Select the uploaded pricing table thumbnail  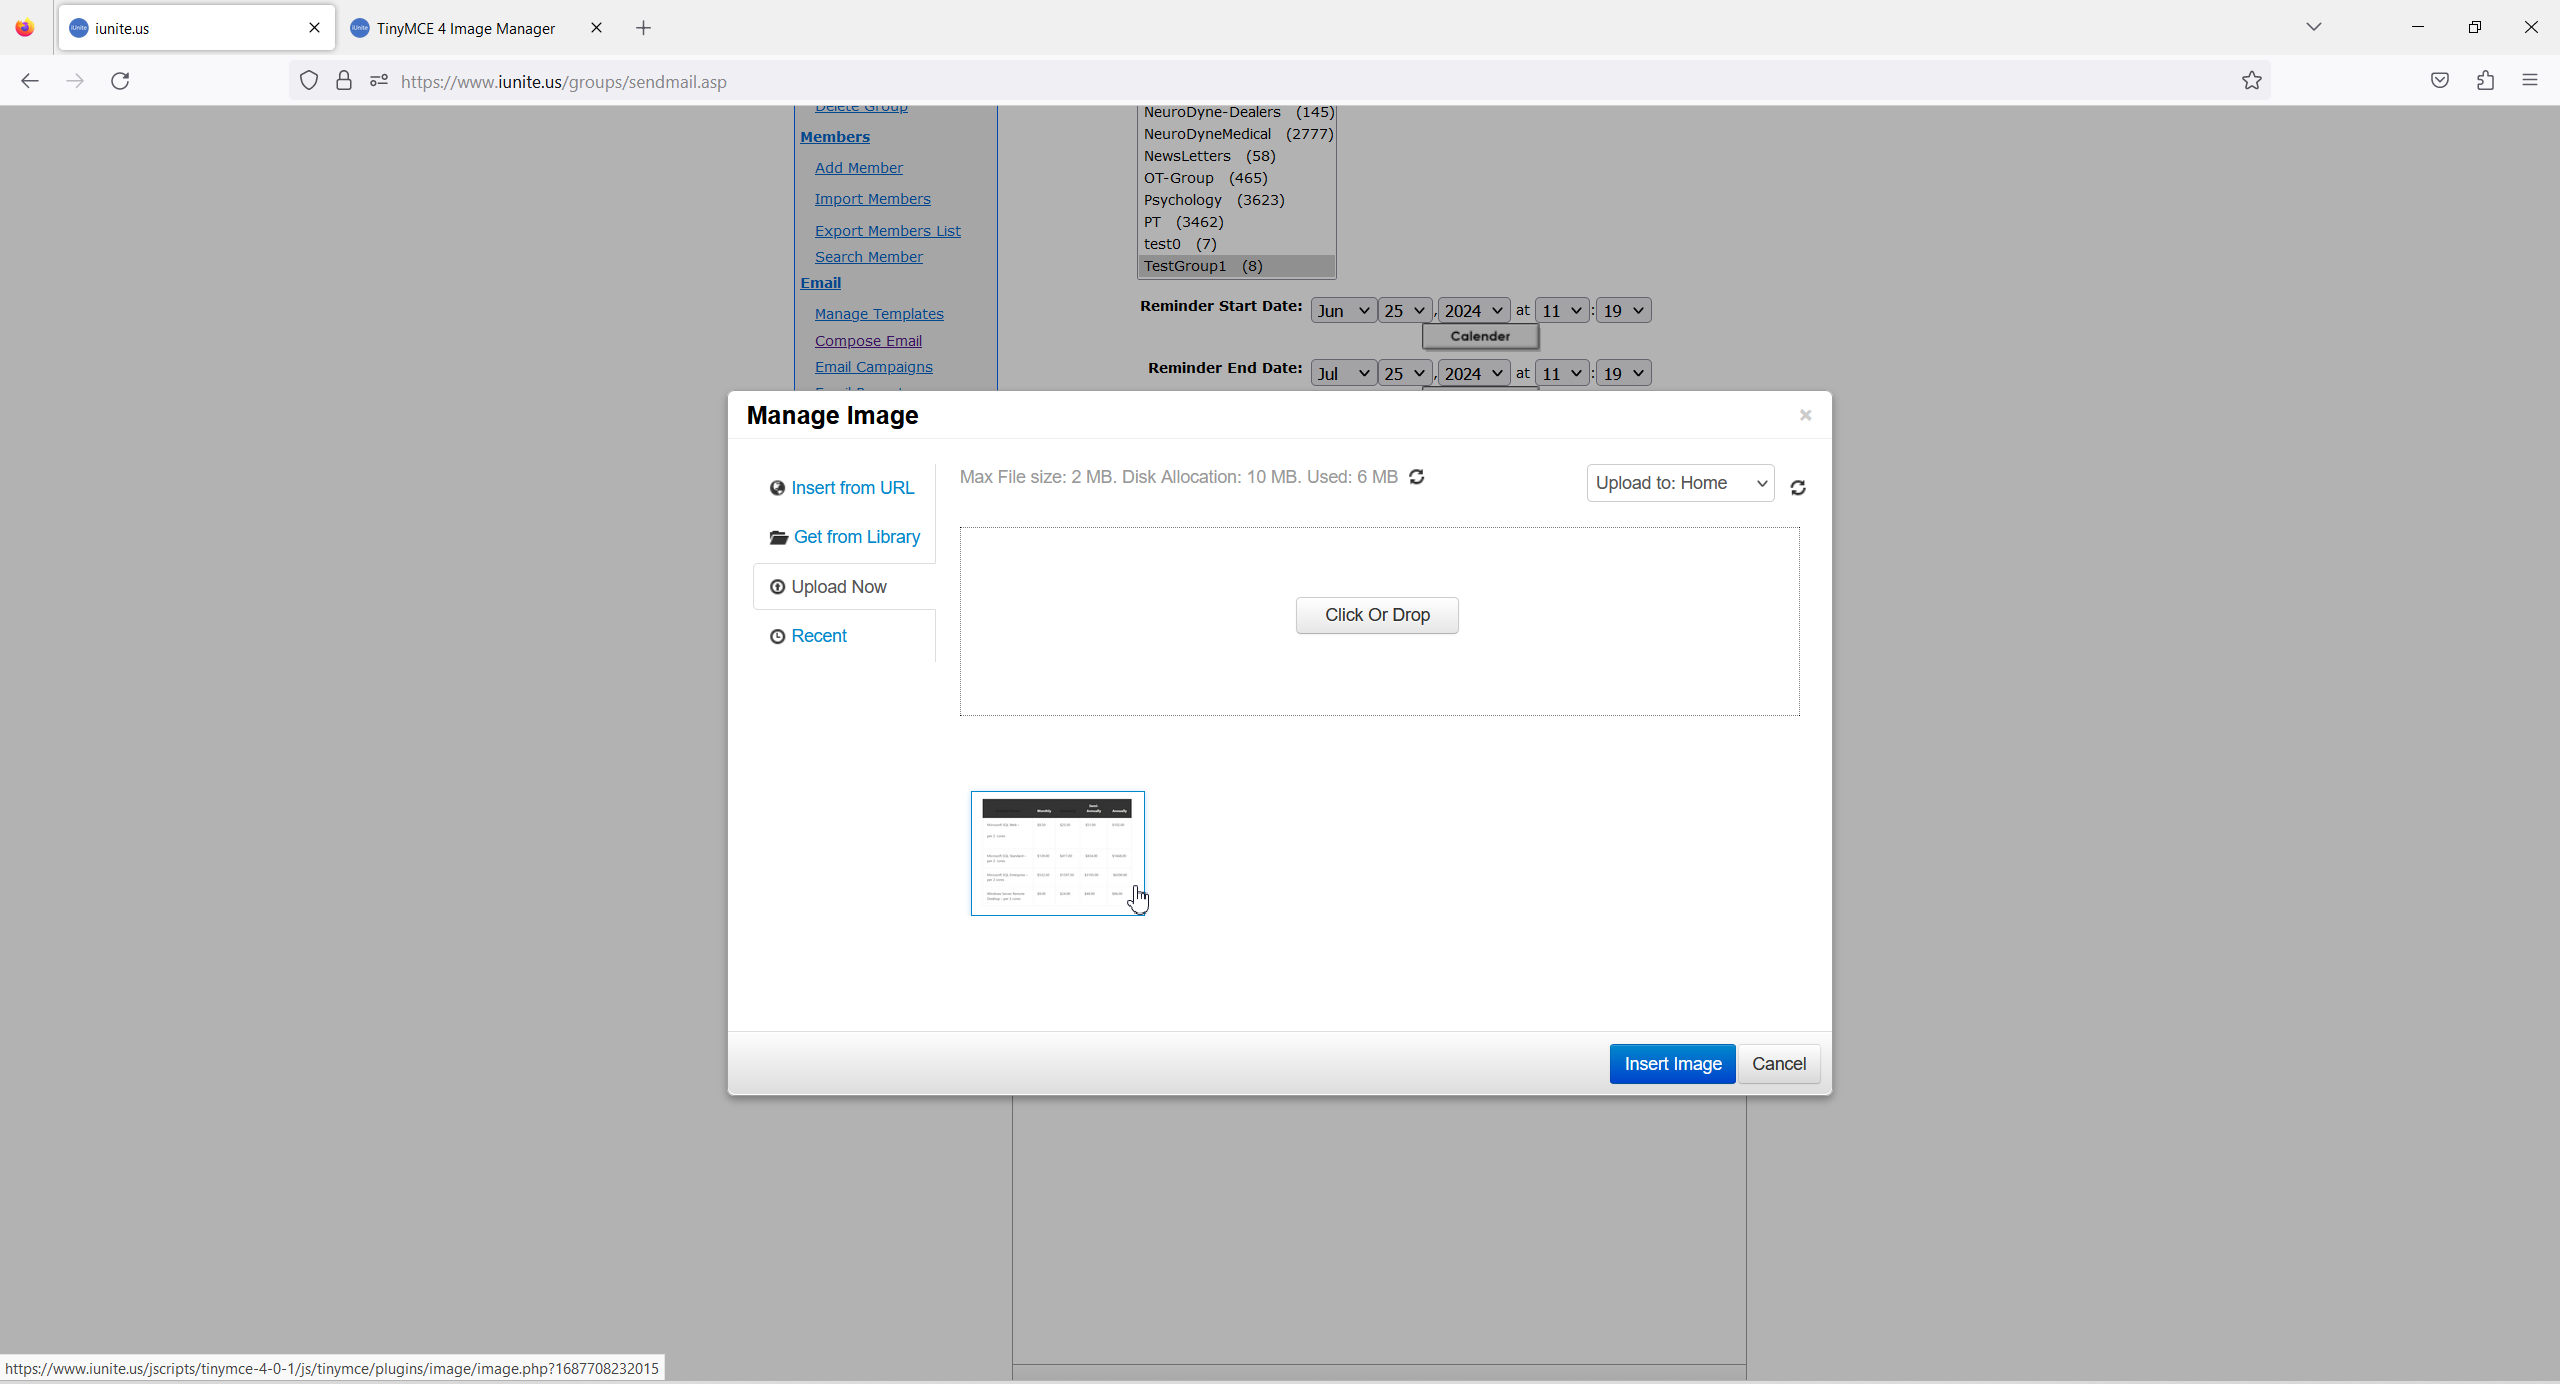click(x=1056, y=852)
